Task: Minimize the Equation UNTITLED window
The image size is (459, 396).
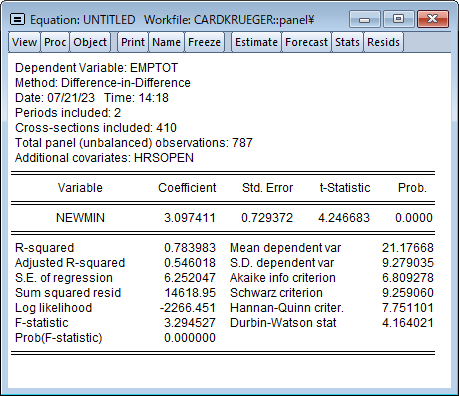Action: 365,19
